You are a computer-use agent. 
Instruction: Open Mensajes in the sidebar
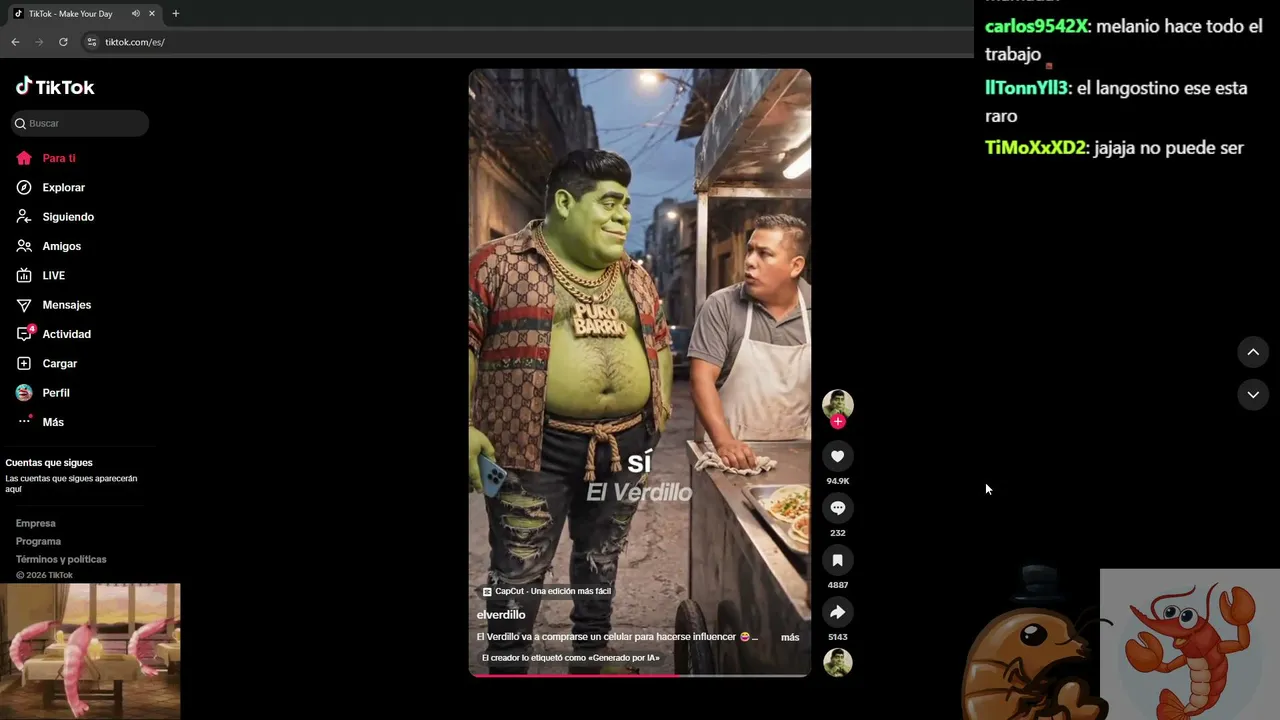point(66,305)
